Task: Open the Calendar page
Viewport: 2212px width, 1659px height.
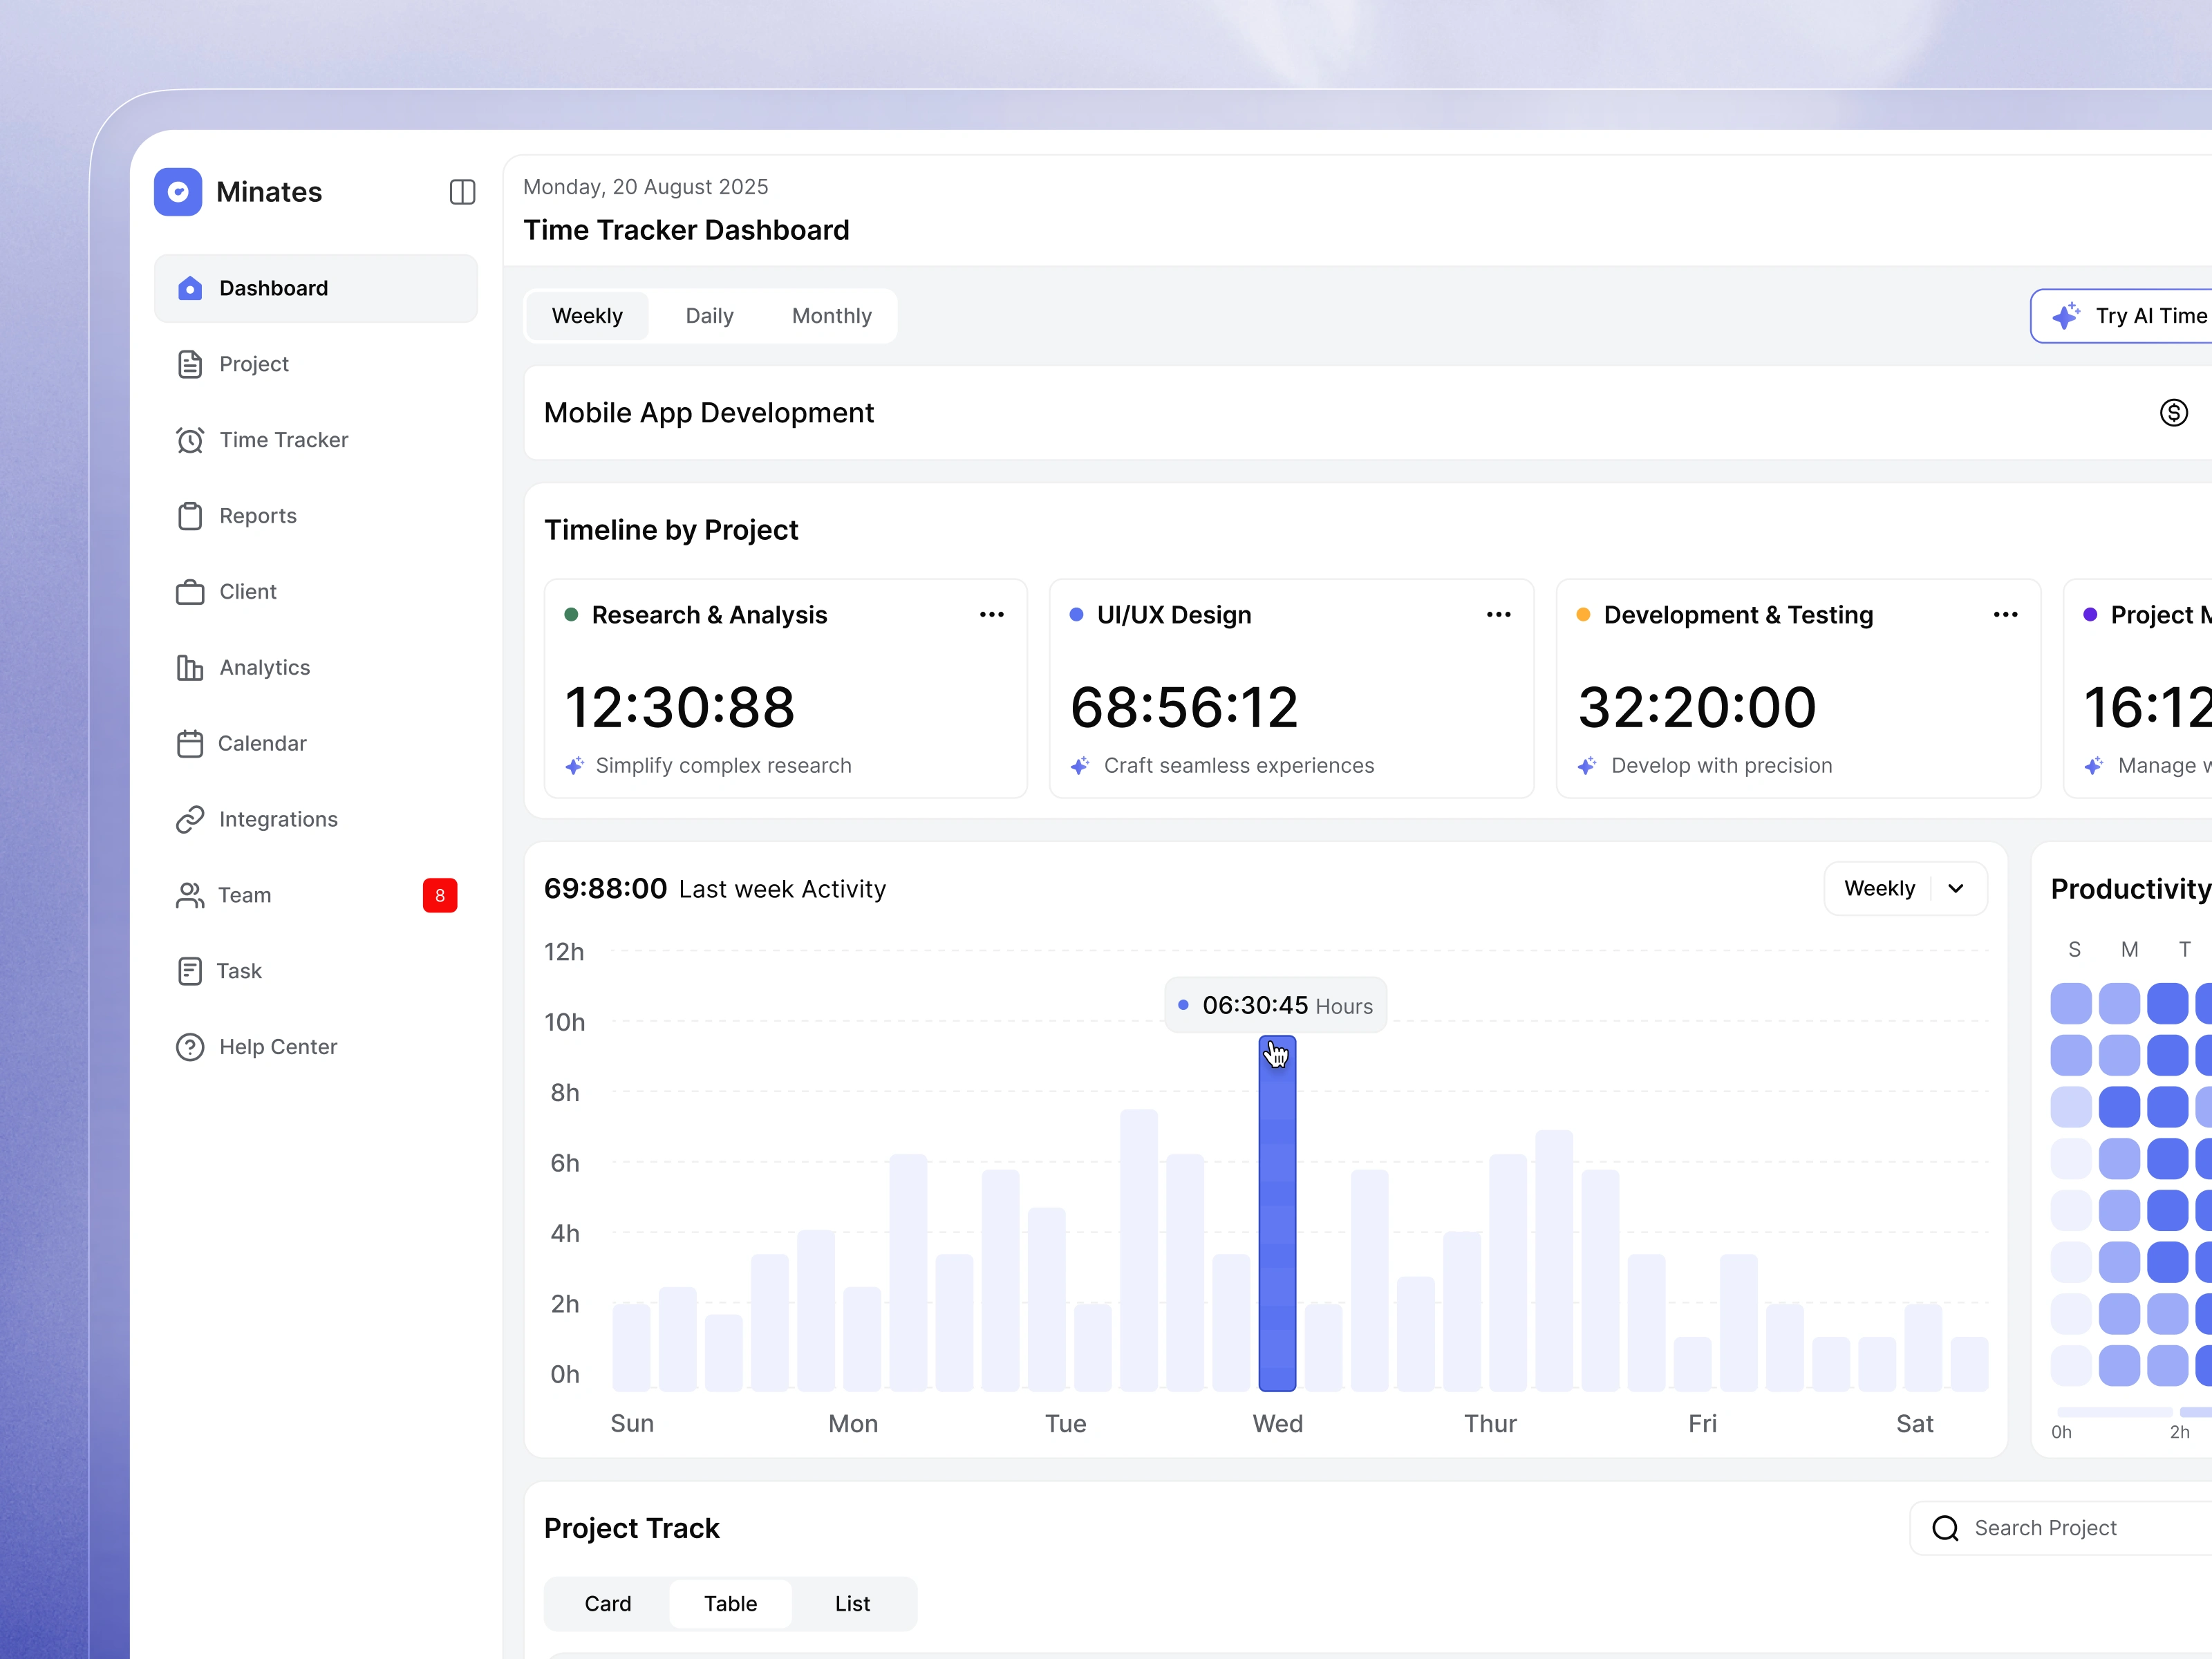Action: (261, 743)
